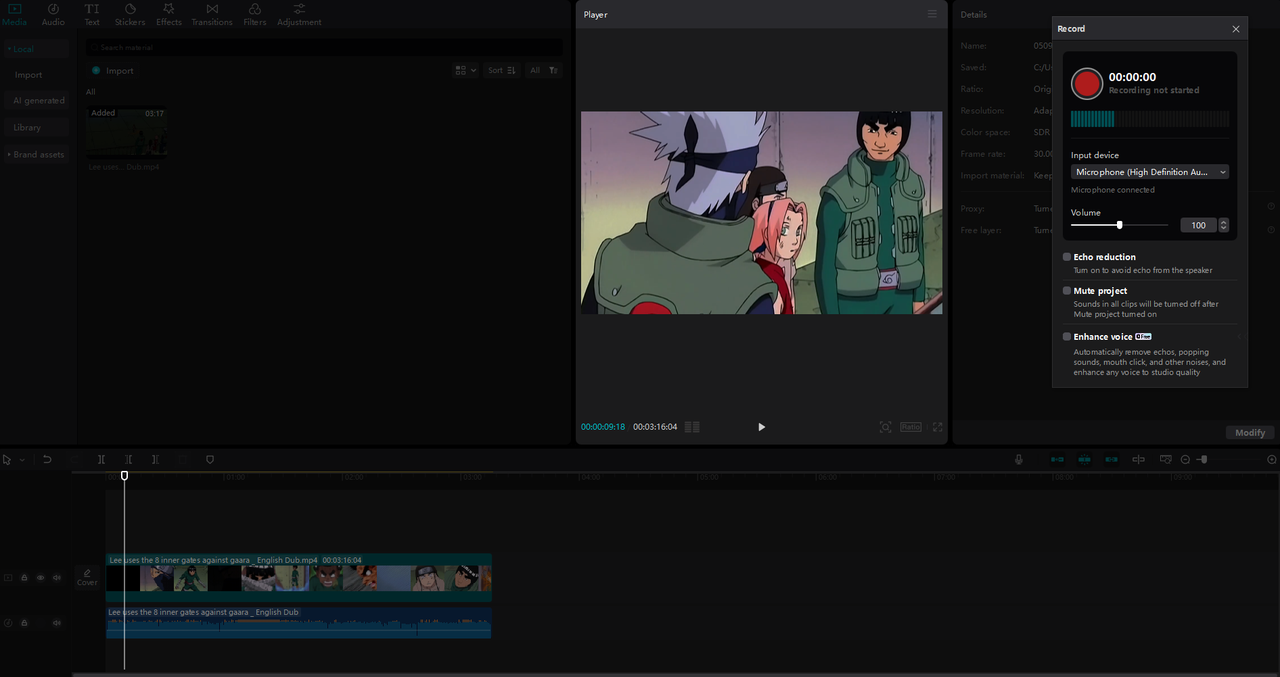
Task: Click the Import button with plus icon
Action: point(112,71)
